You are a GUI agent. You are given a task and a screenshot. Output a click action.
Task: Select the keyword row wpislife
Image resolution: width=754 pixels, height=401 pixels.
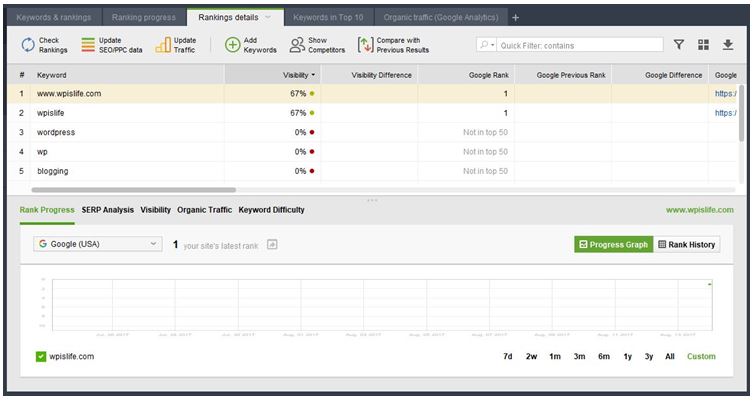372,113
